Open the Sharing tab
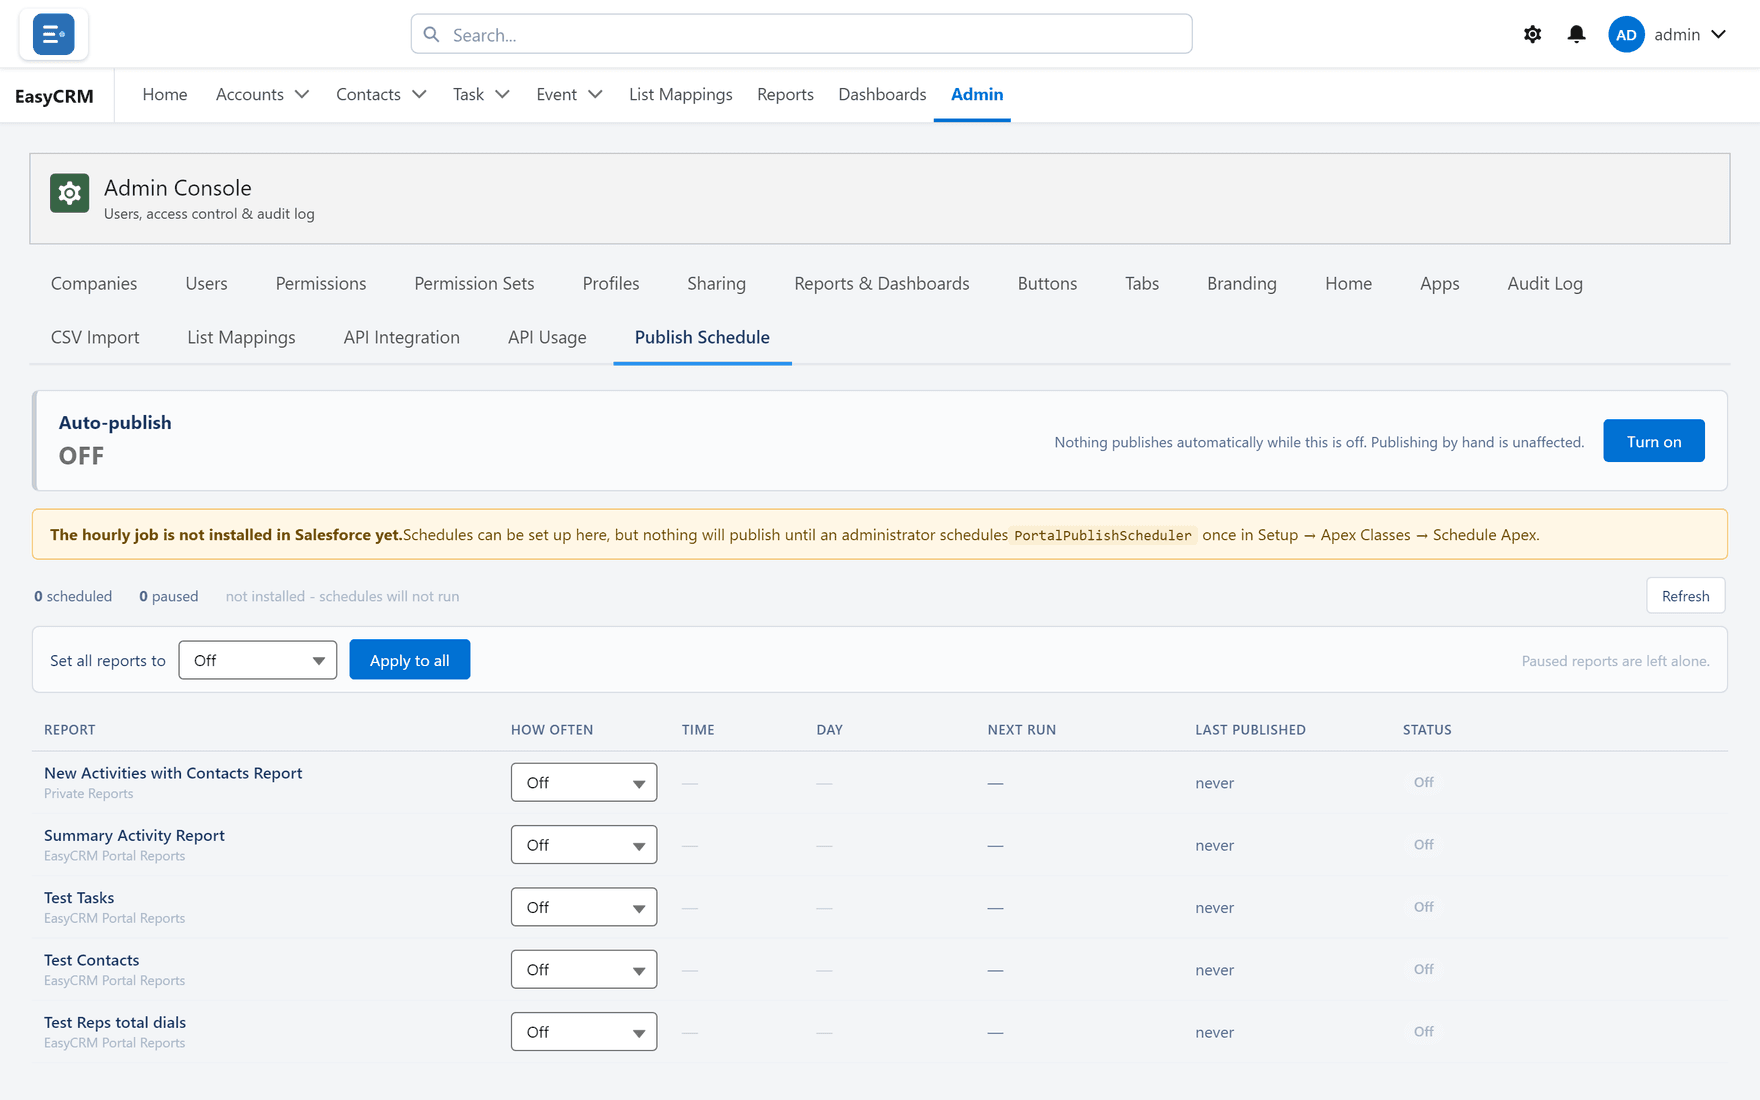This screenshot has height=1100, width=1760. pyautogui.click(x=716, y=283)
